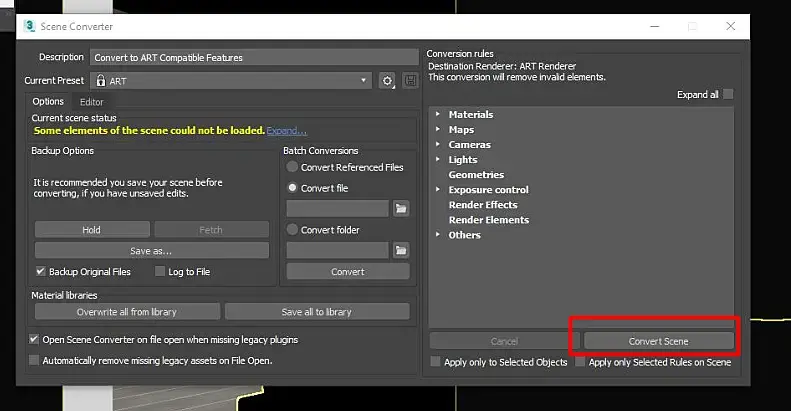
Task: Click the Fetch button
Action: click(211, 229)
